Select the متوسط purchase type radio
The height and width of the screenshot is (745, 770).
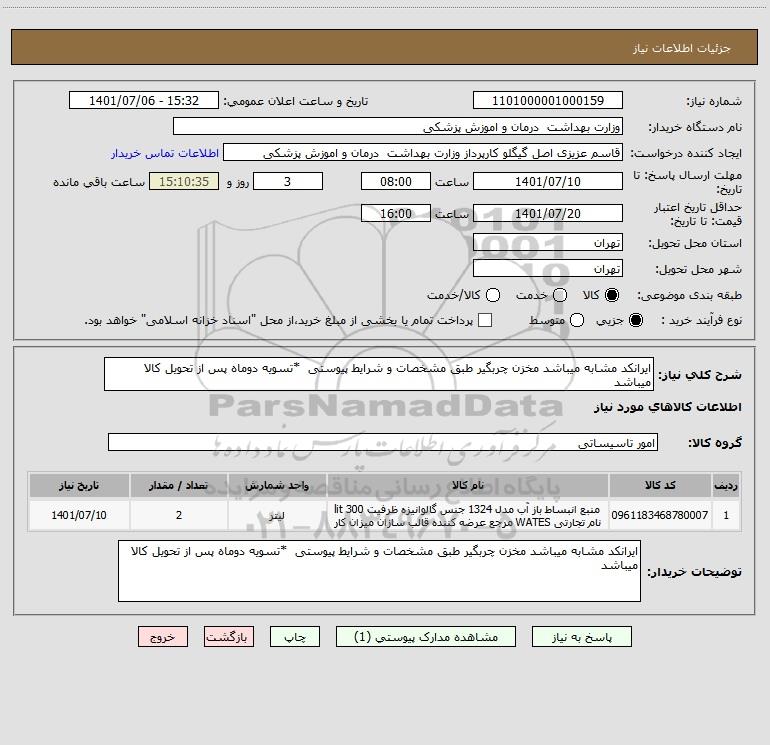(577, 320)
